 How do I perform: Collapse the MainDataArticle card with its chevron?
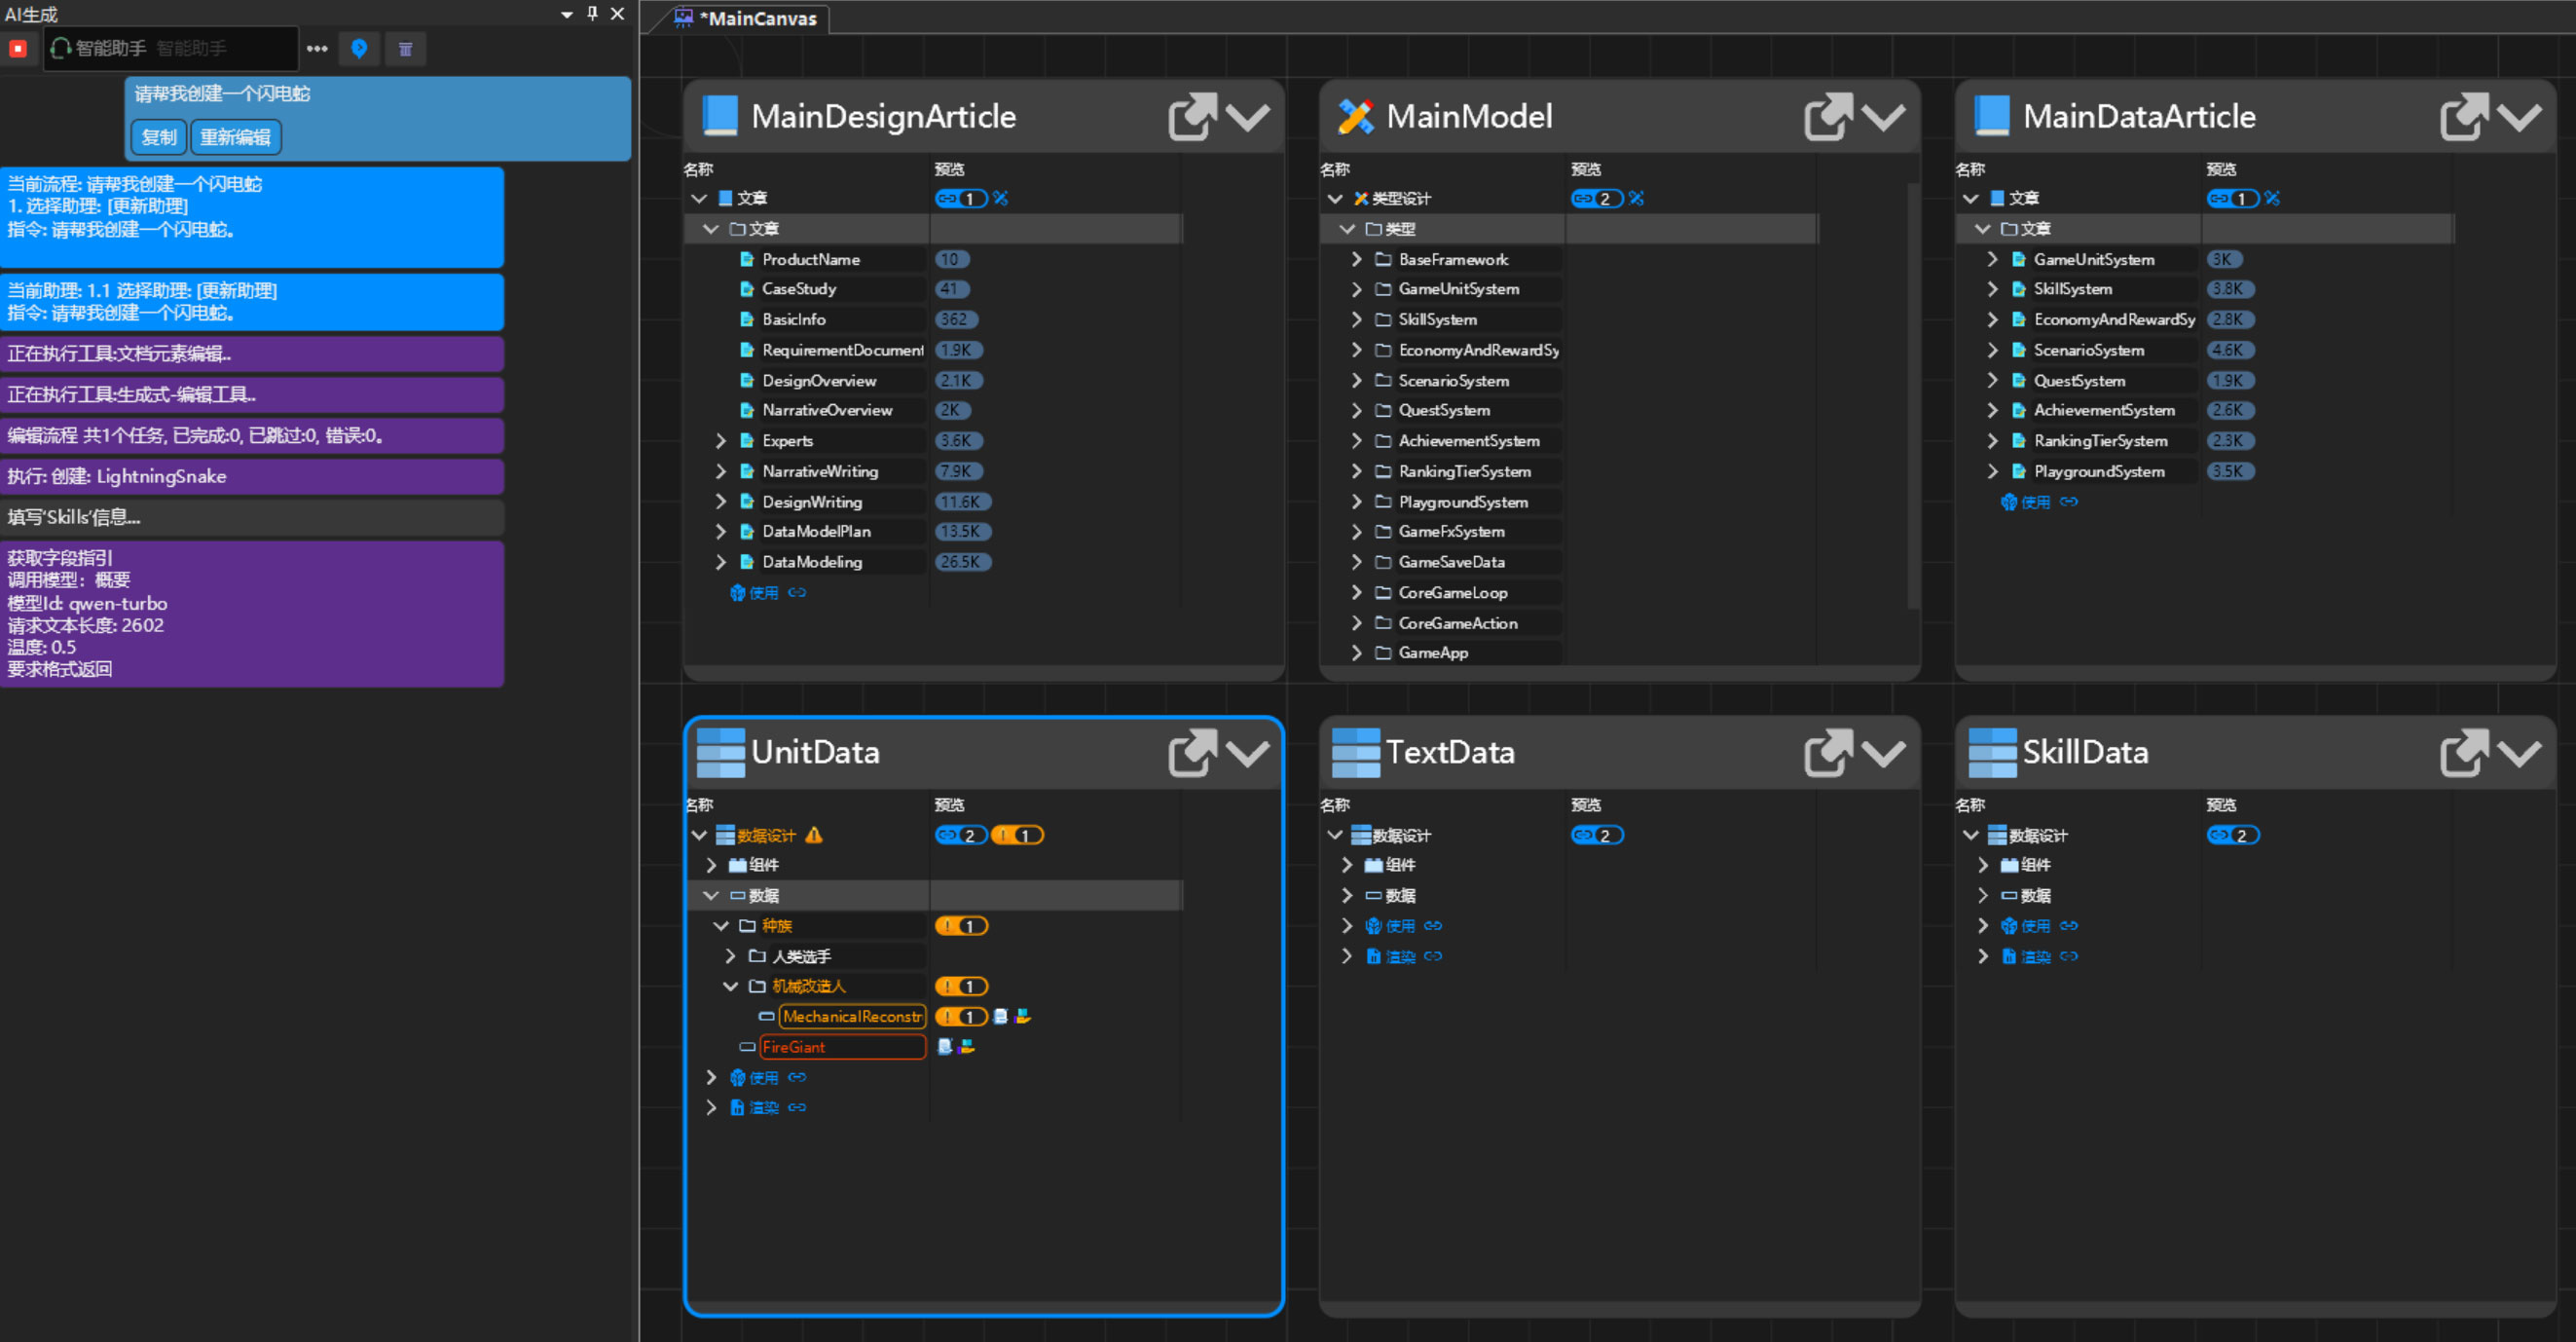2519,117
